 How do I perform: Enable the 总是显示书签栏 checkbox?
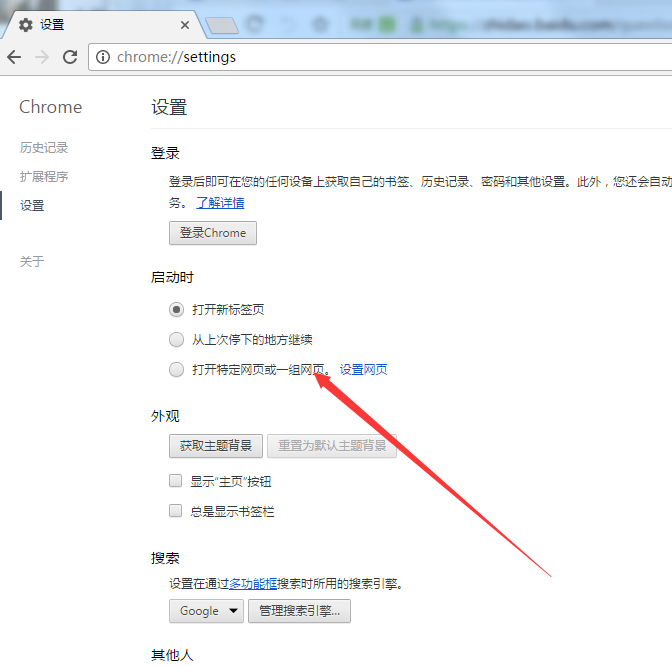[x=175, y=511]
